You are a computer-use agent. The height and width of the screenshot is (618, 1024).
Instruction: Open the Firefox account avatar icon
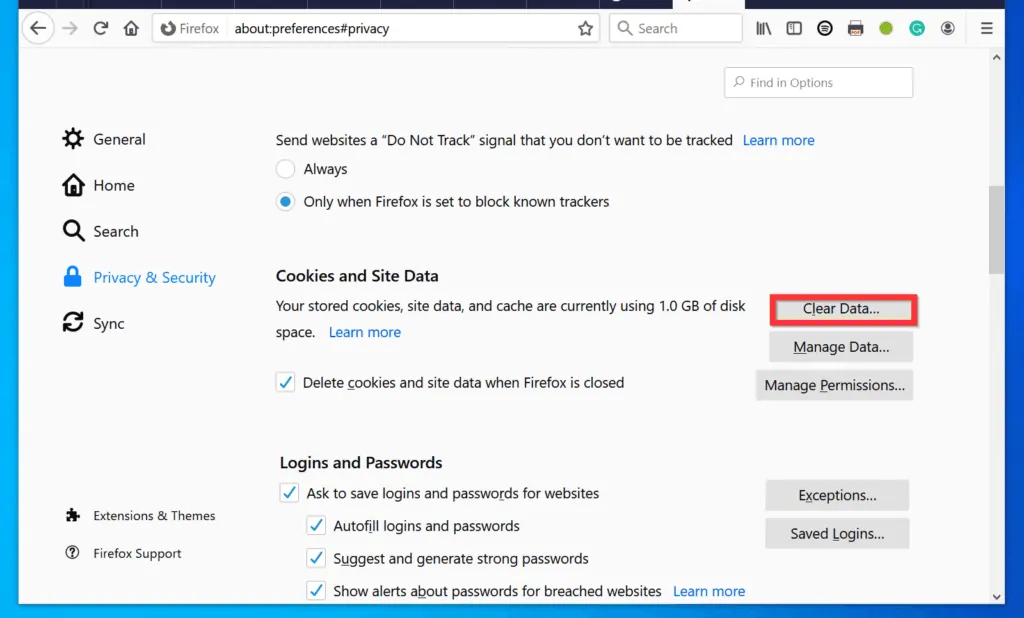click(947, 29)
